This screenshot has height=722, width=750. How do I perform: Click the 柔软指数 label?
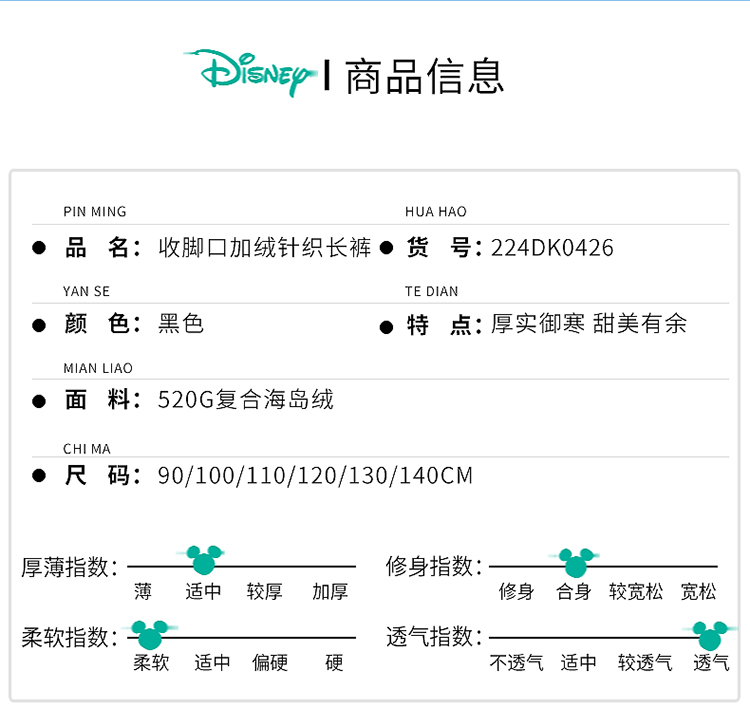[x=69, y=637]
